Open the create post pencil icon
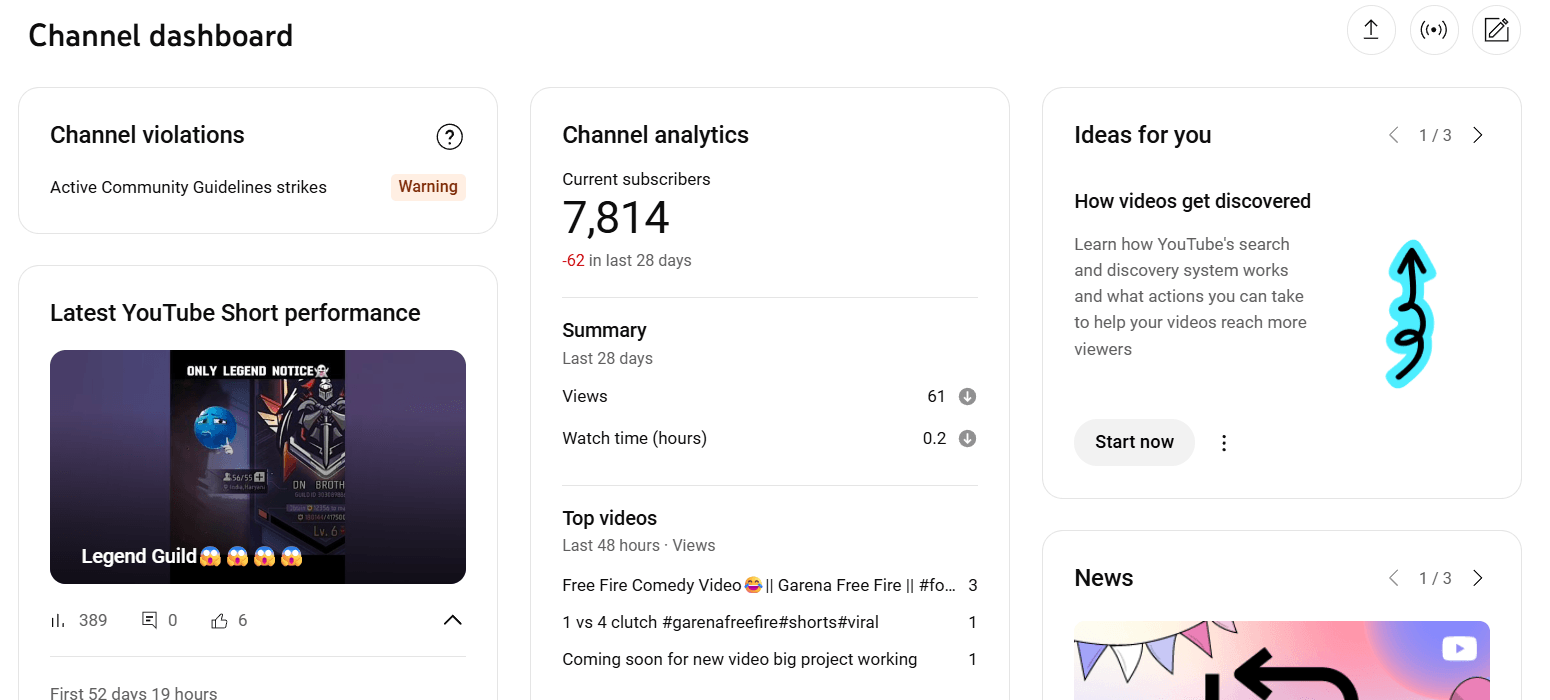 (x=1496, y=31)
